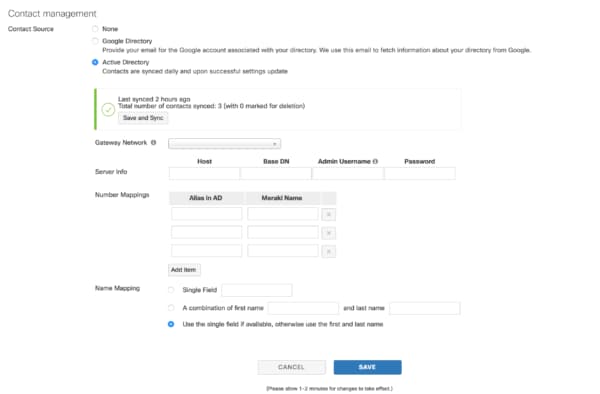Screen dimensions: 600x394
Task: Remove the first number mapping row
Action: (328, 214)
